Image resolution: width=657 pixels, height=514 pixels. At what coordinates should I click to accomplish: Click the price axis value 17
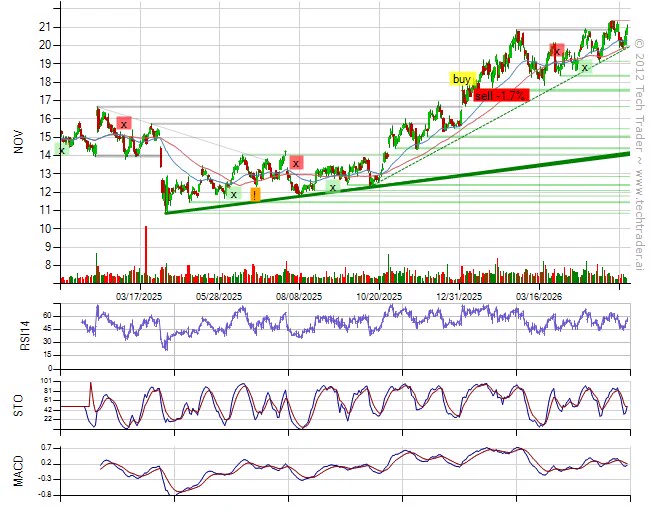45,101
